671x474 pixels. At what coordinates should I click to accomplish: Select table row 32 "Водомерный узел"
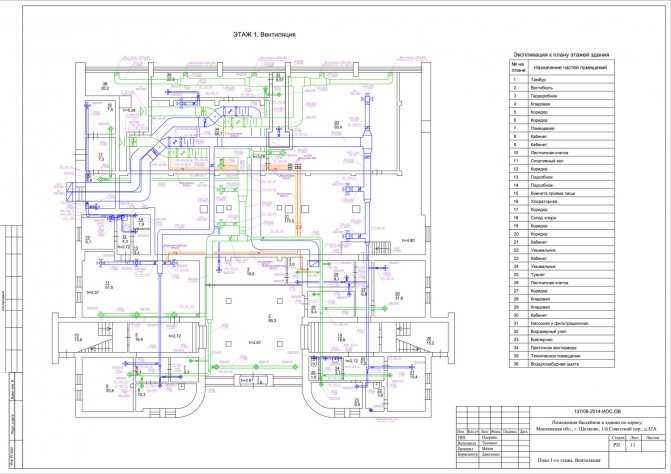[561, 332]
